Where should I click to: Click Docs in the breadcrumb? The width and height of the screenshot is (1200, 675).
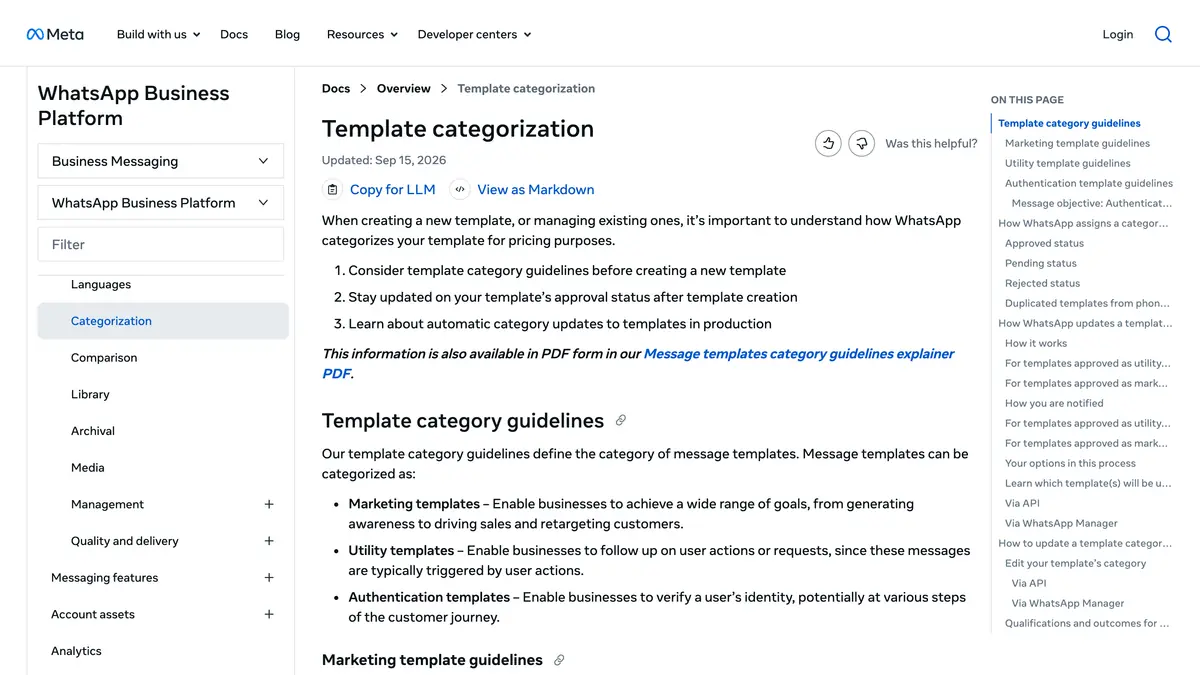tap(336, 89)
